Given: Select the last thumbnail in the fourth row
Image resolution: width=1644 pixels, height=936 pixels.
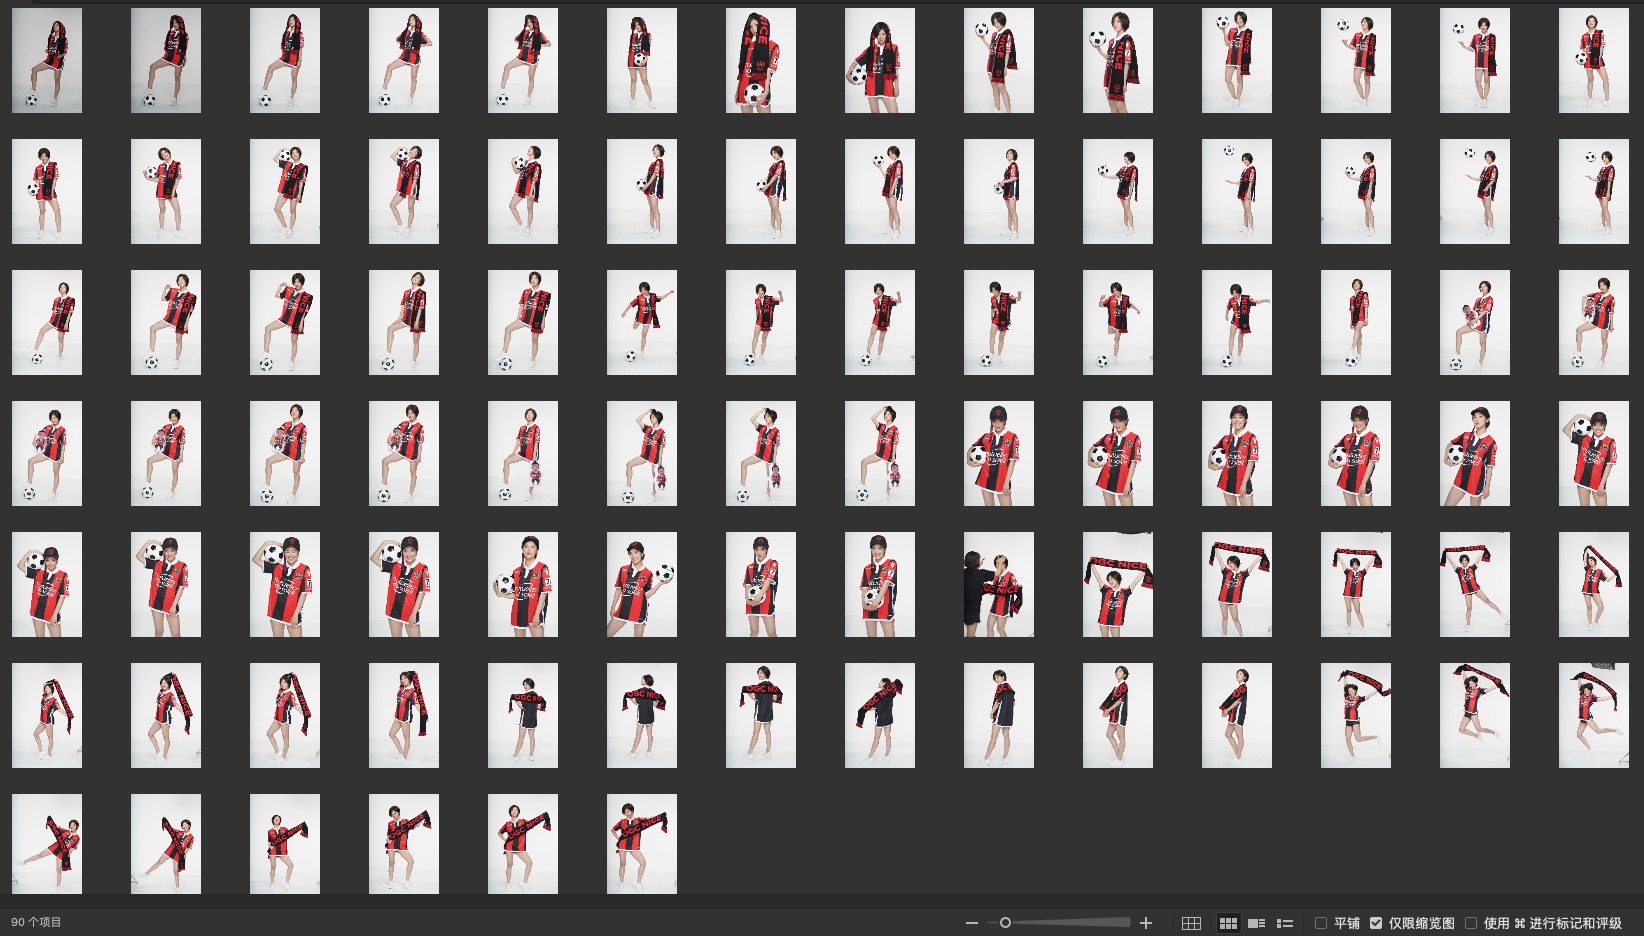Looking at the screenshot, I should (1593, 453).
